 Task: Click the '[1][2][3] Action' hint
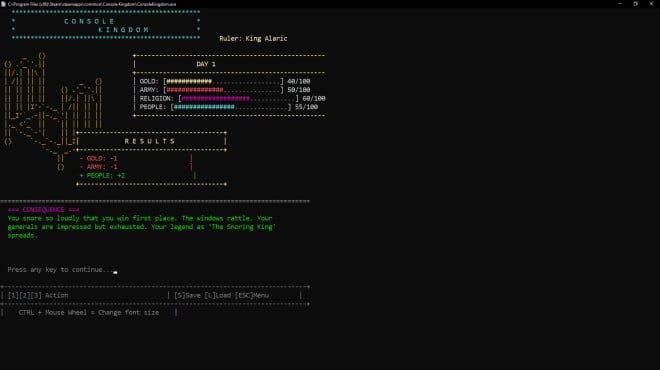click(x=38, y=295)
